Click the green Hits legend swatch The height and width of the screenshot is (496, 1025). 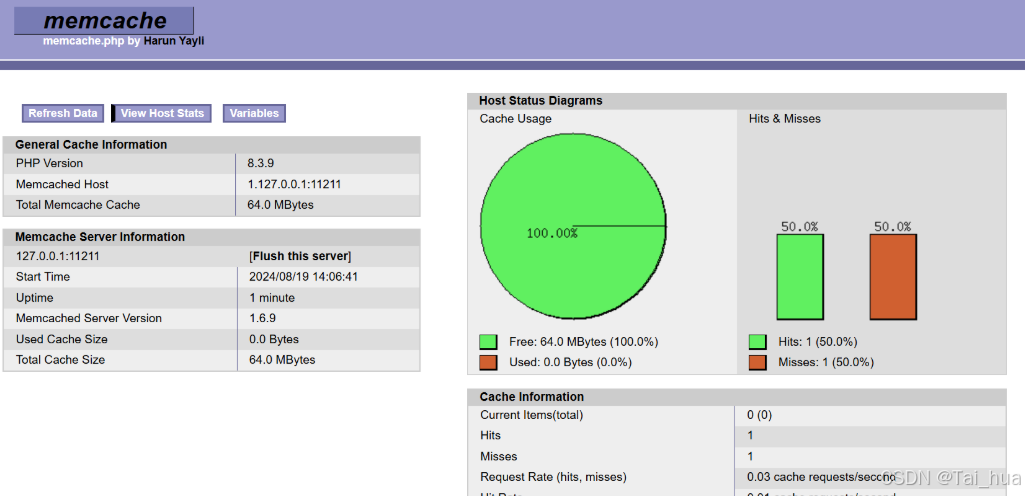click(x=757, y=342)
